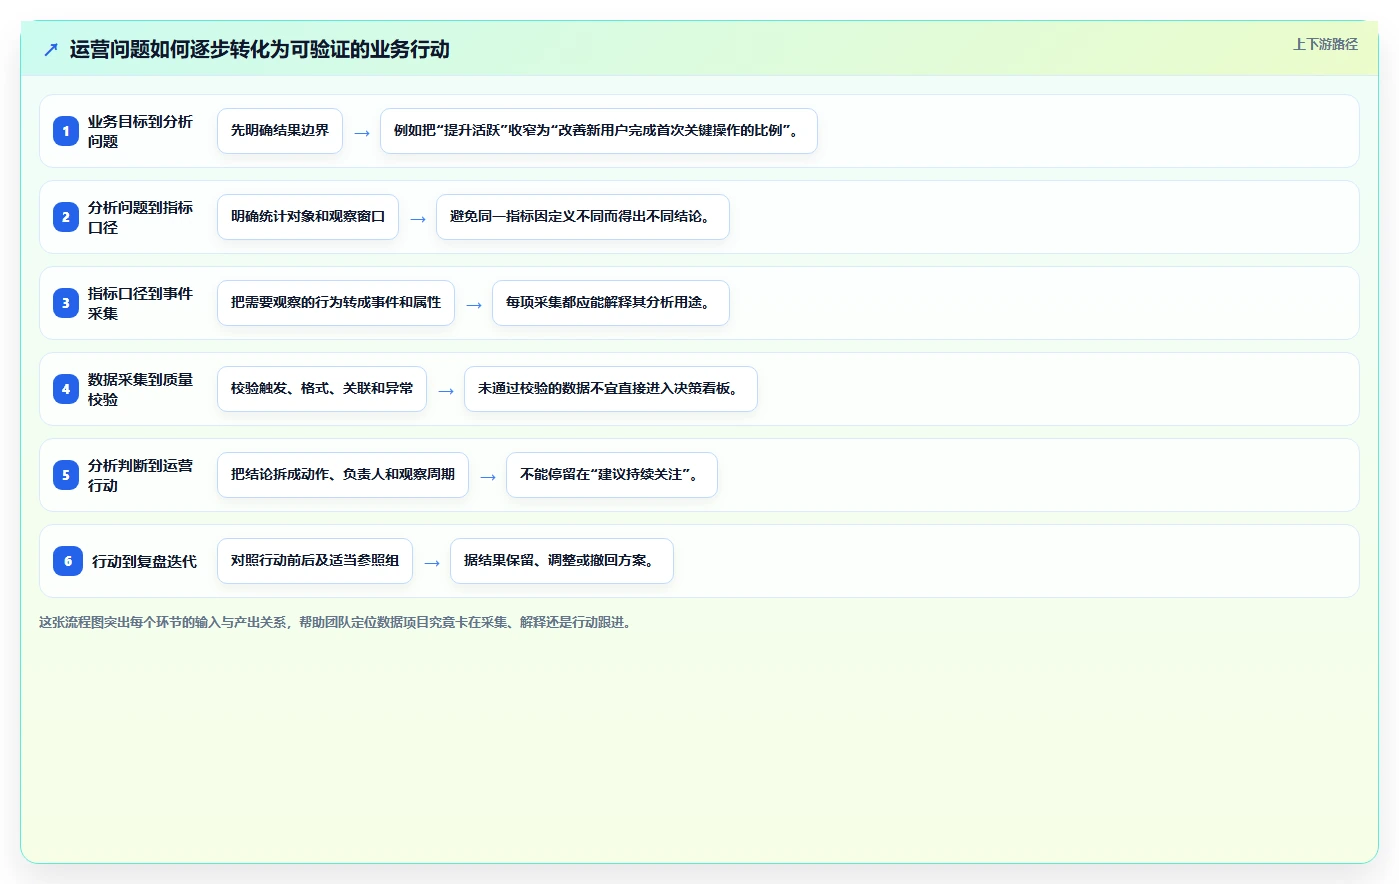
Task: Click the 不能停留在“建议持续关注” box
Action: tap(612, 475)
